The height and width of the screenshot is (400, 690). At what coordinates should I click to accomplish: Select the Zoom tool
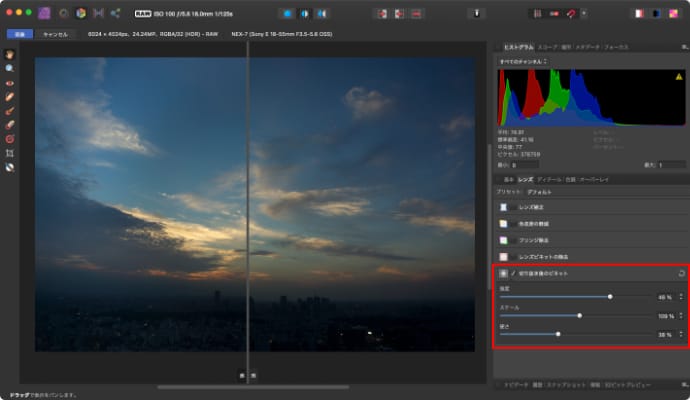(x=9, y=67)
